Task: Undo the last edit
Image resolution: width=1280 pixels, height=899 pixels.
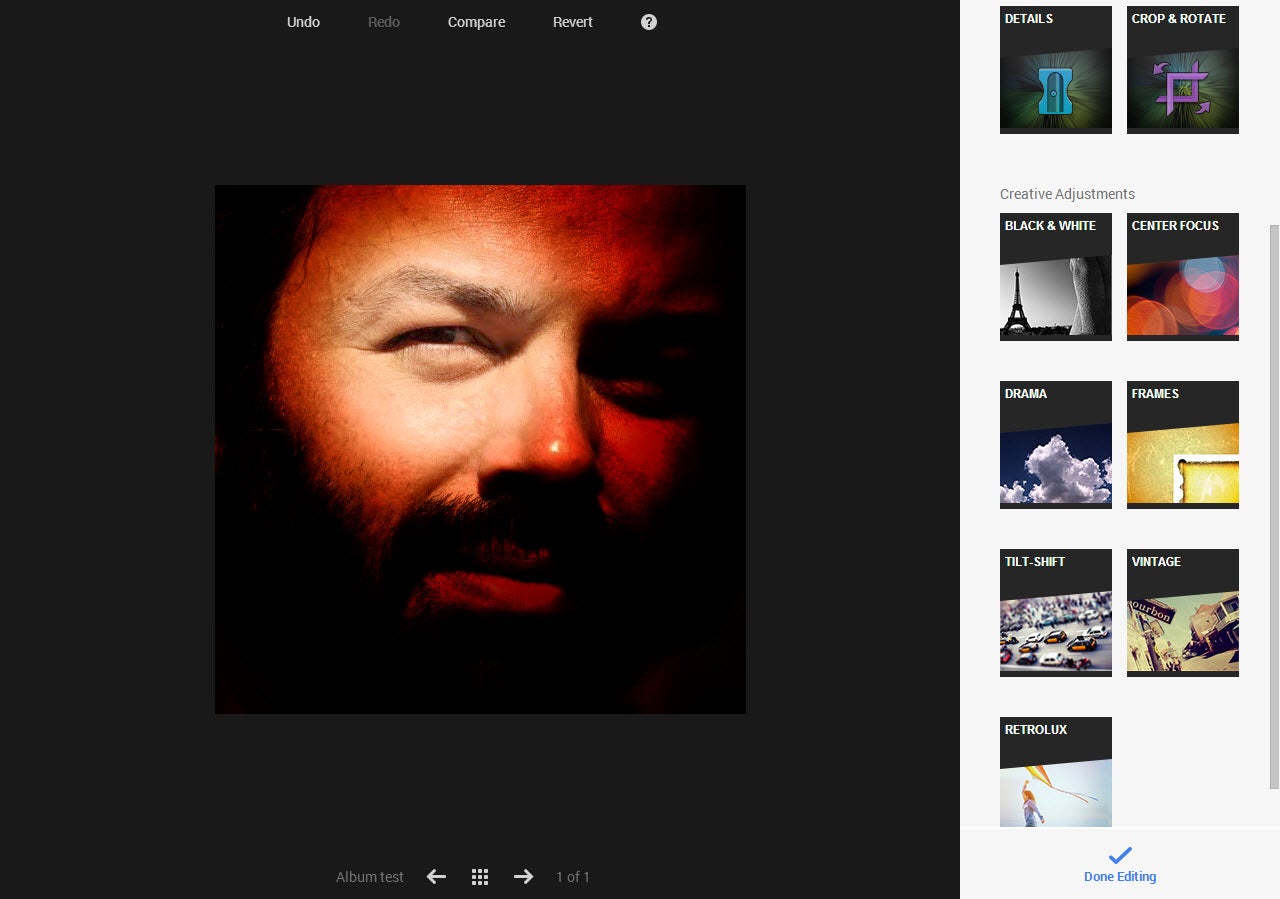Action: coord(303,22)
